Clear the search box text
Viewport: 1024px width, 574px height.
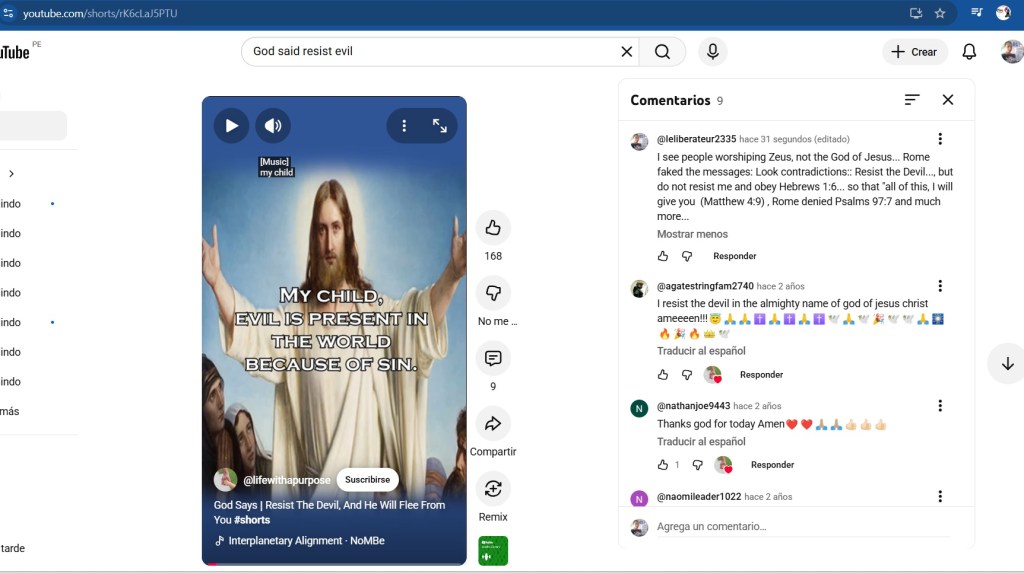tap(627, 52)
